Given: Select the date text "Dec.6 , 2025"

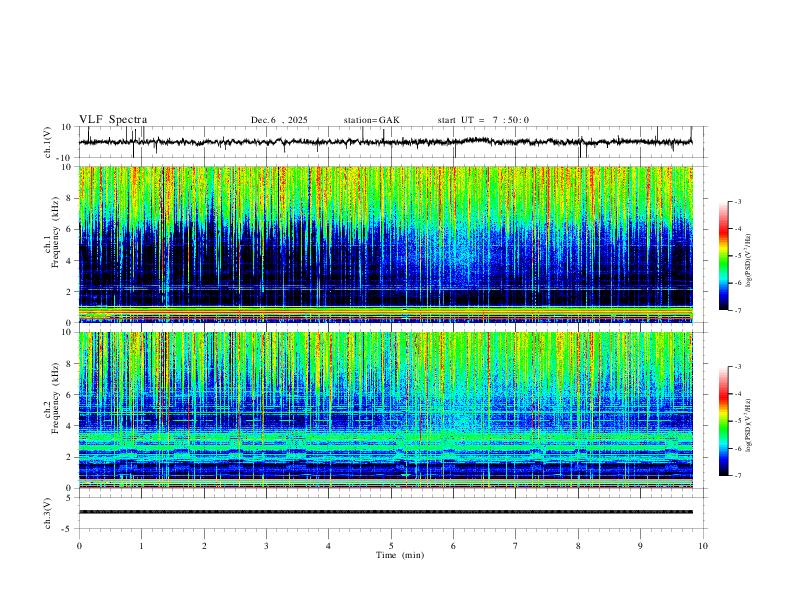Looking at the screenshot, I should pos(279,120).
